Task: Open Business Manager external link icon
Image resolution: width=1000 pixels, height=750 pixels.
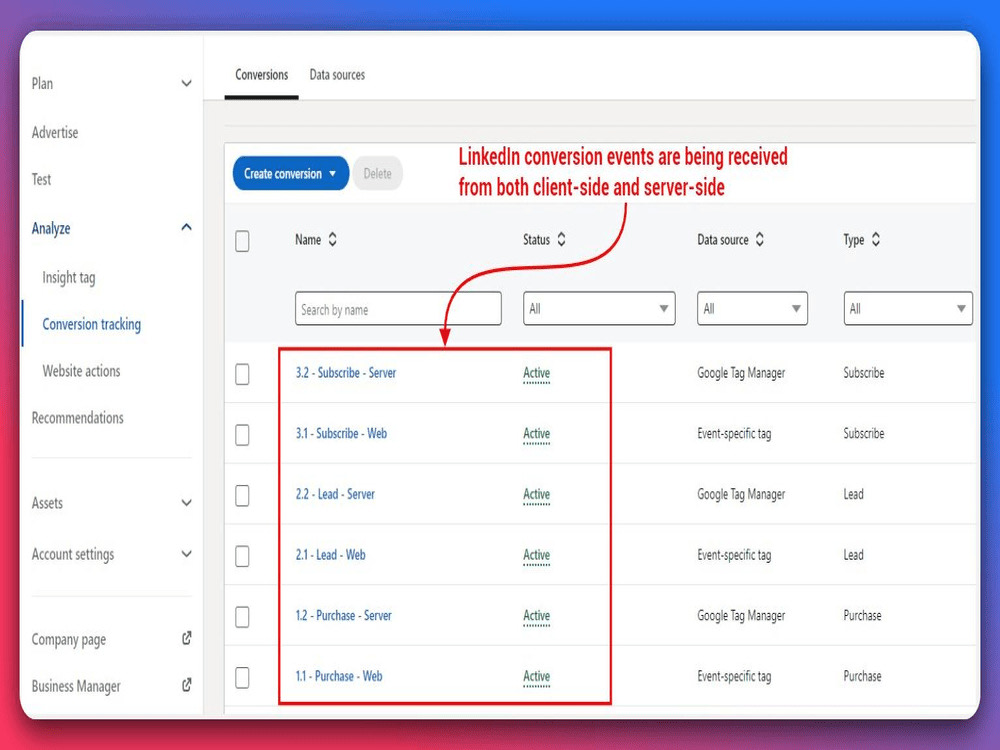Action: coord(187,685)
